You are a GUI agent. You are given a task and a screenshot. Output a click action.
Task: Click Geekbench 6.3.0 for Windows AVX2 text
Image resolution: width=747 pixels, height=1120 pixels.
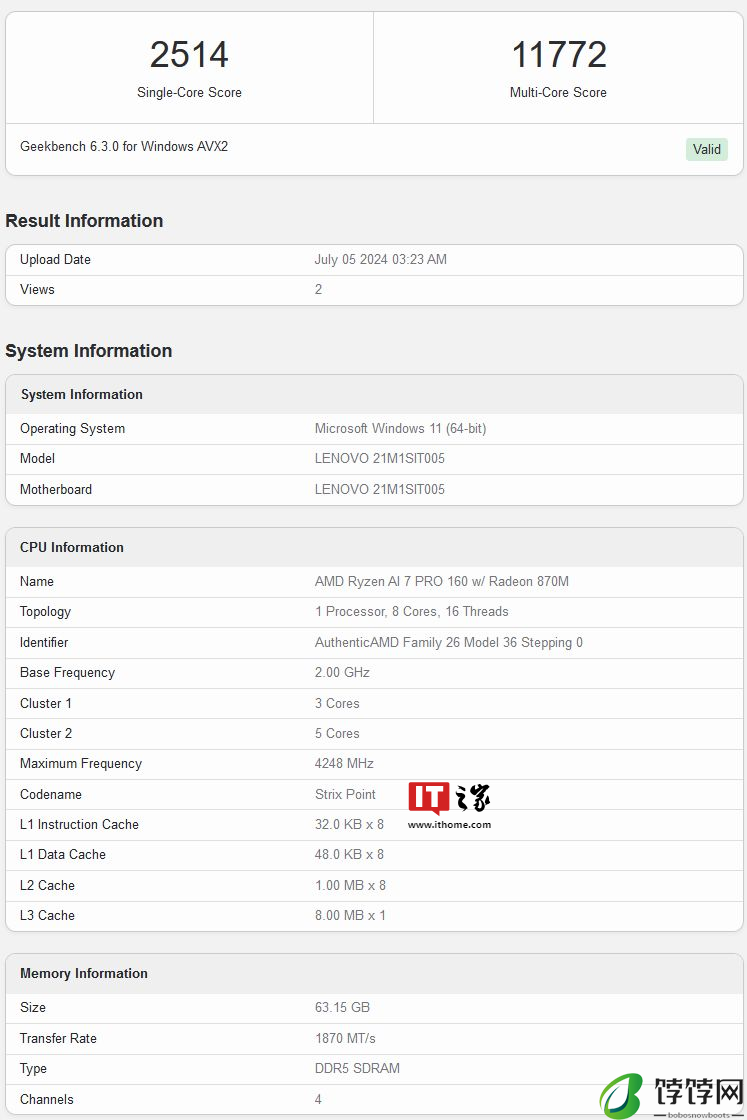(x=124, y=146)
